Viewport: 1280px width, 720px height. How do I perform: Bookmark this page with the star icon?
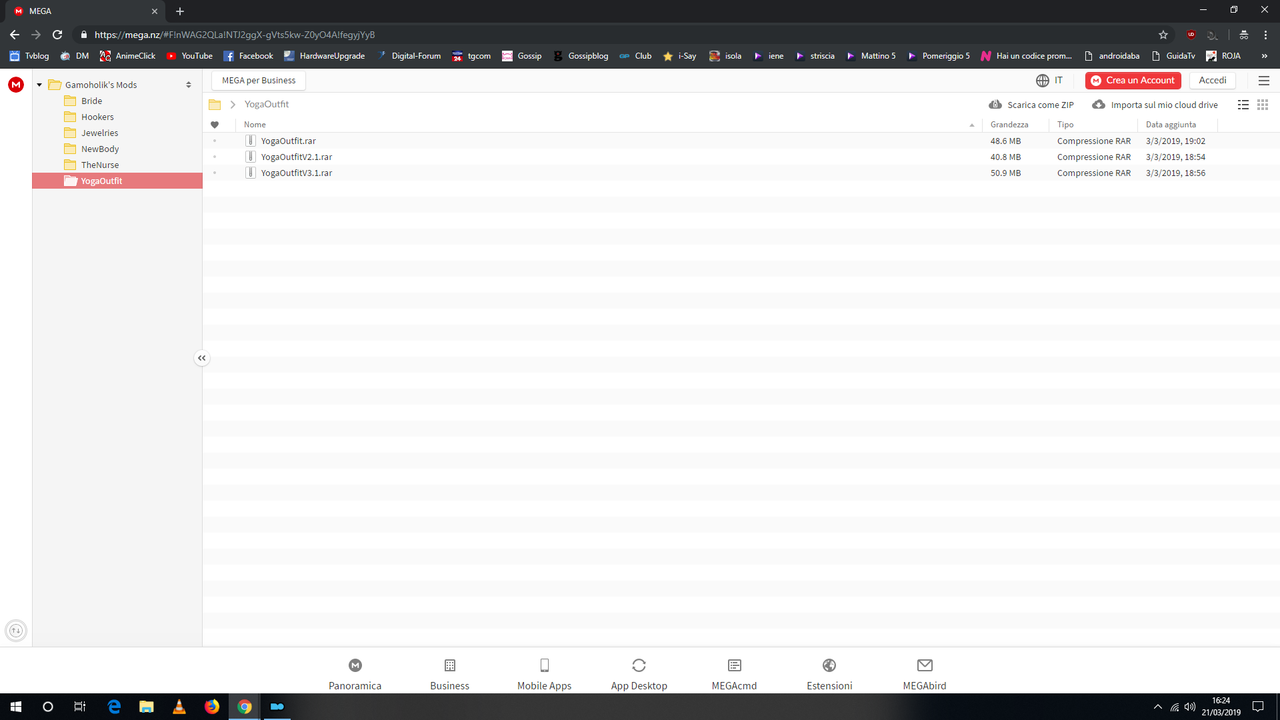click(x=1163, y=34)
